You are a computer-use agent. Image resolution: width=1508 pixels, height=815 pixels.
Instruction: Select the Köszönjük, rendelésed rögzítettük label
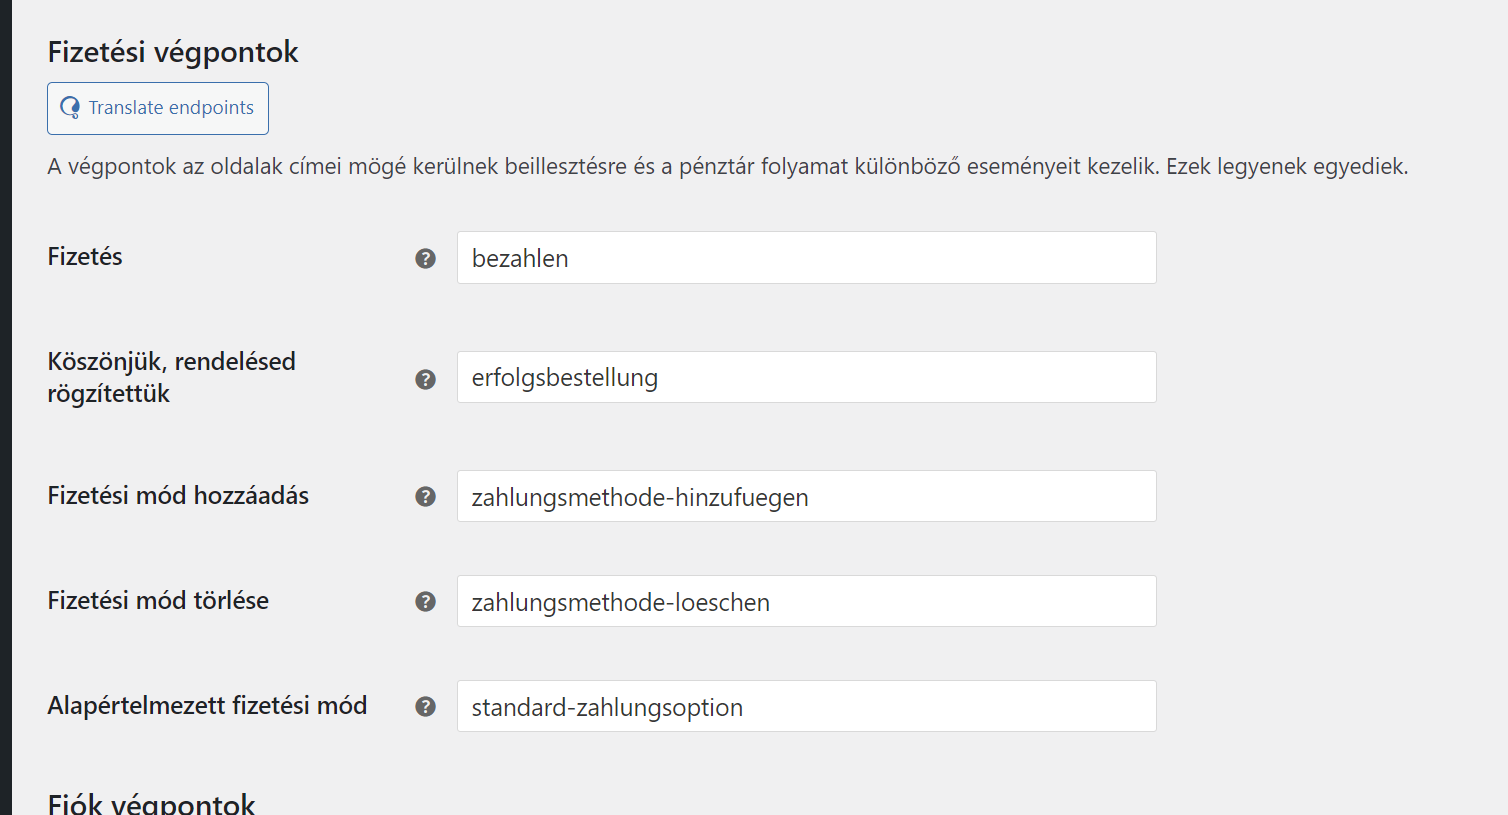tap(172, 377)
